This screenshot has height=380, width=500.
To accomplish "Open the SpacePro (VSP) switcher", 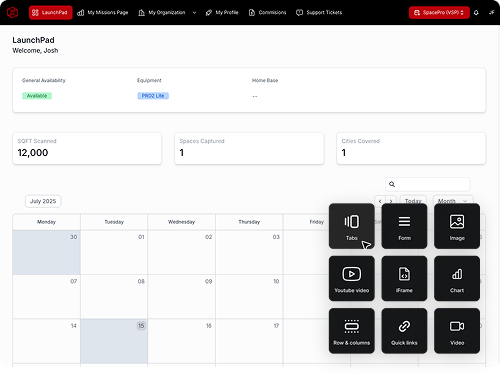I will tap(439, 13).
